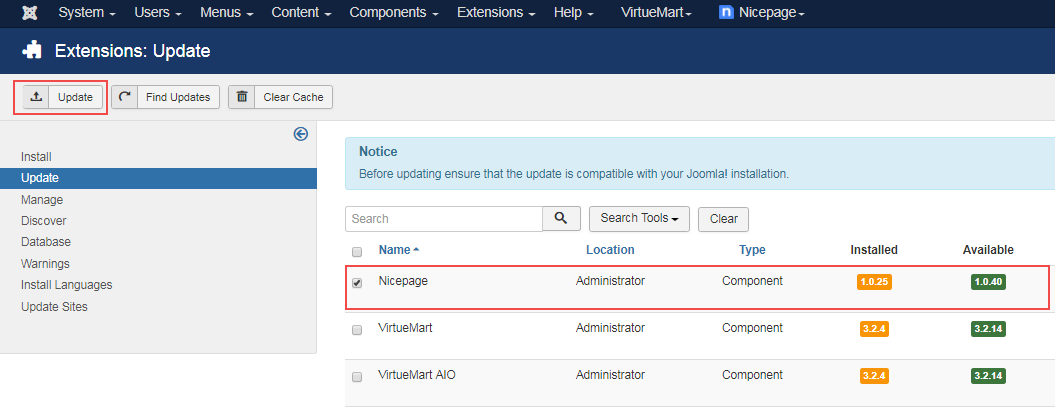Viewport: 1055px width, 409px height.
Task: Click the Clear Cache button label
Action: coord(293,97)
